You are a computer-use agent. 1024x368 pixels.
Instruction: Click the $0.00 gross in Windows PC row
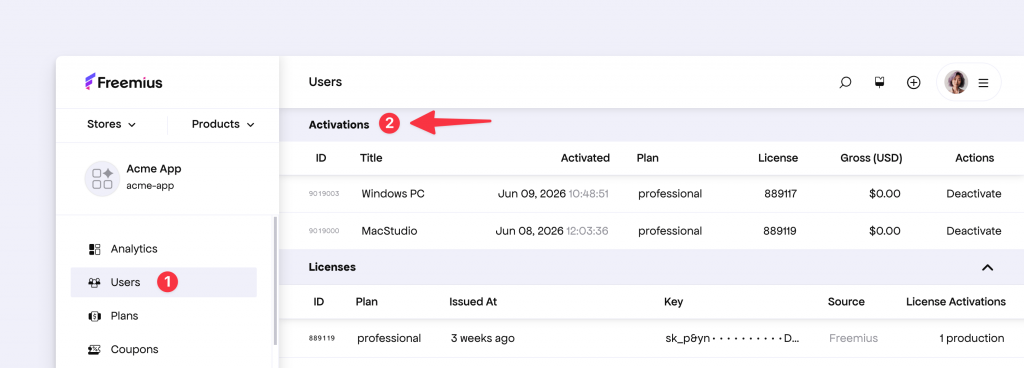[885, 194]
